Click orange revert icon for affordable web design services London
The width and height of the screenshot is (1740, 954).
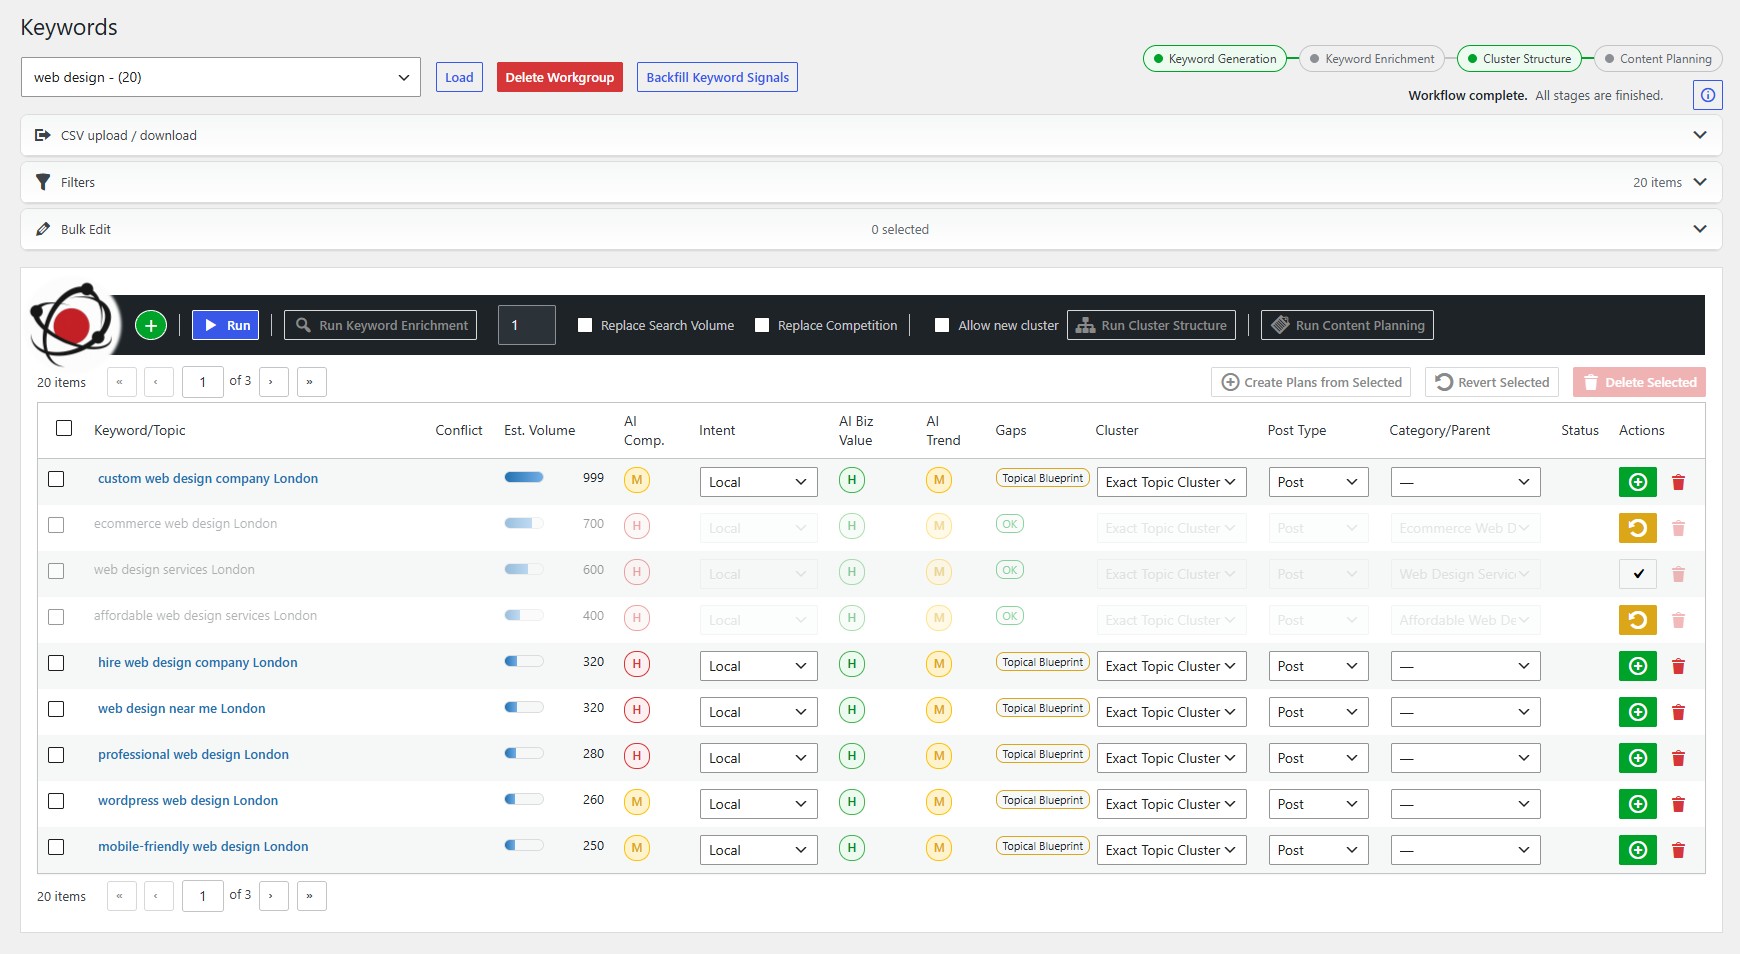(x=1638, y=620)
